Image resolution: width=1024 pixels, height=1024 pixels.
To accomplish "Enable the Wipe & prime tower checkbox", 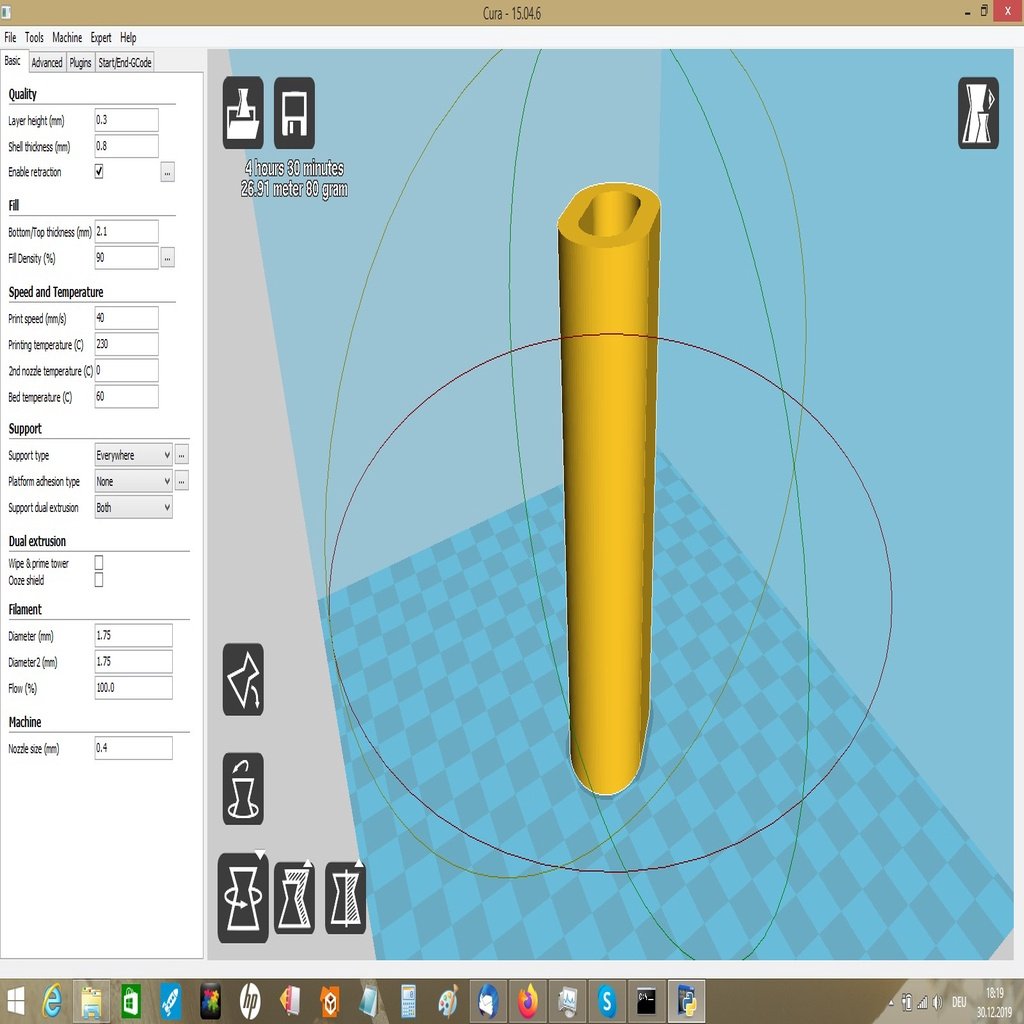I will [99, 563].
